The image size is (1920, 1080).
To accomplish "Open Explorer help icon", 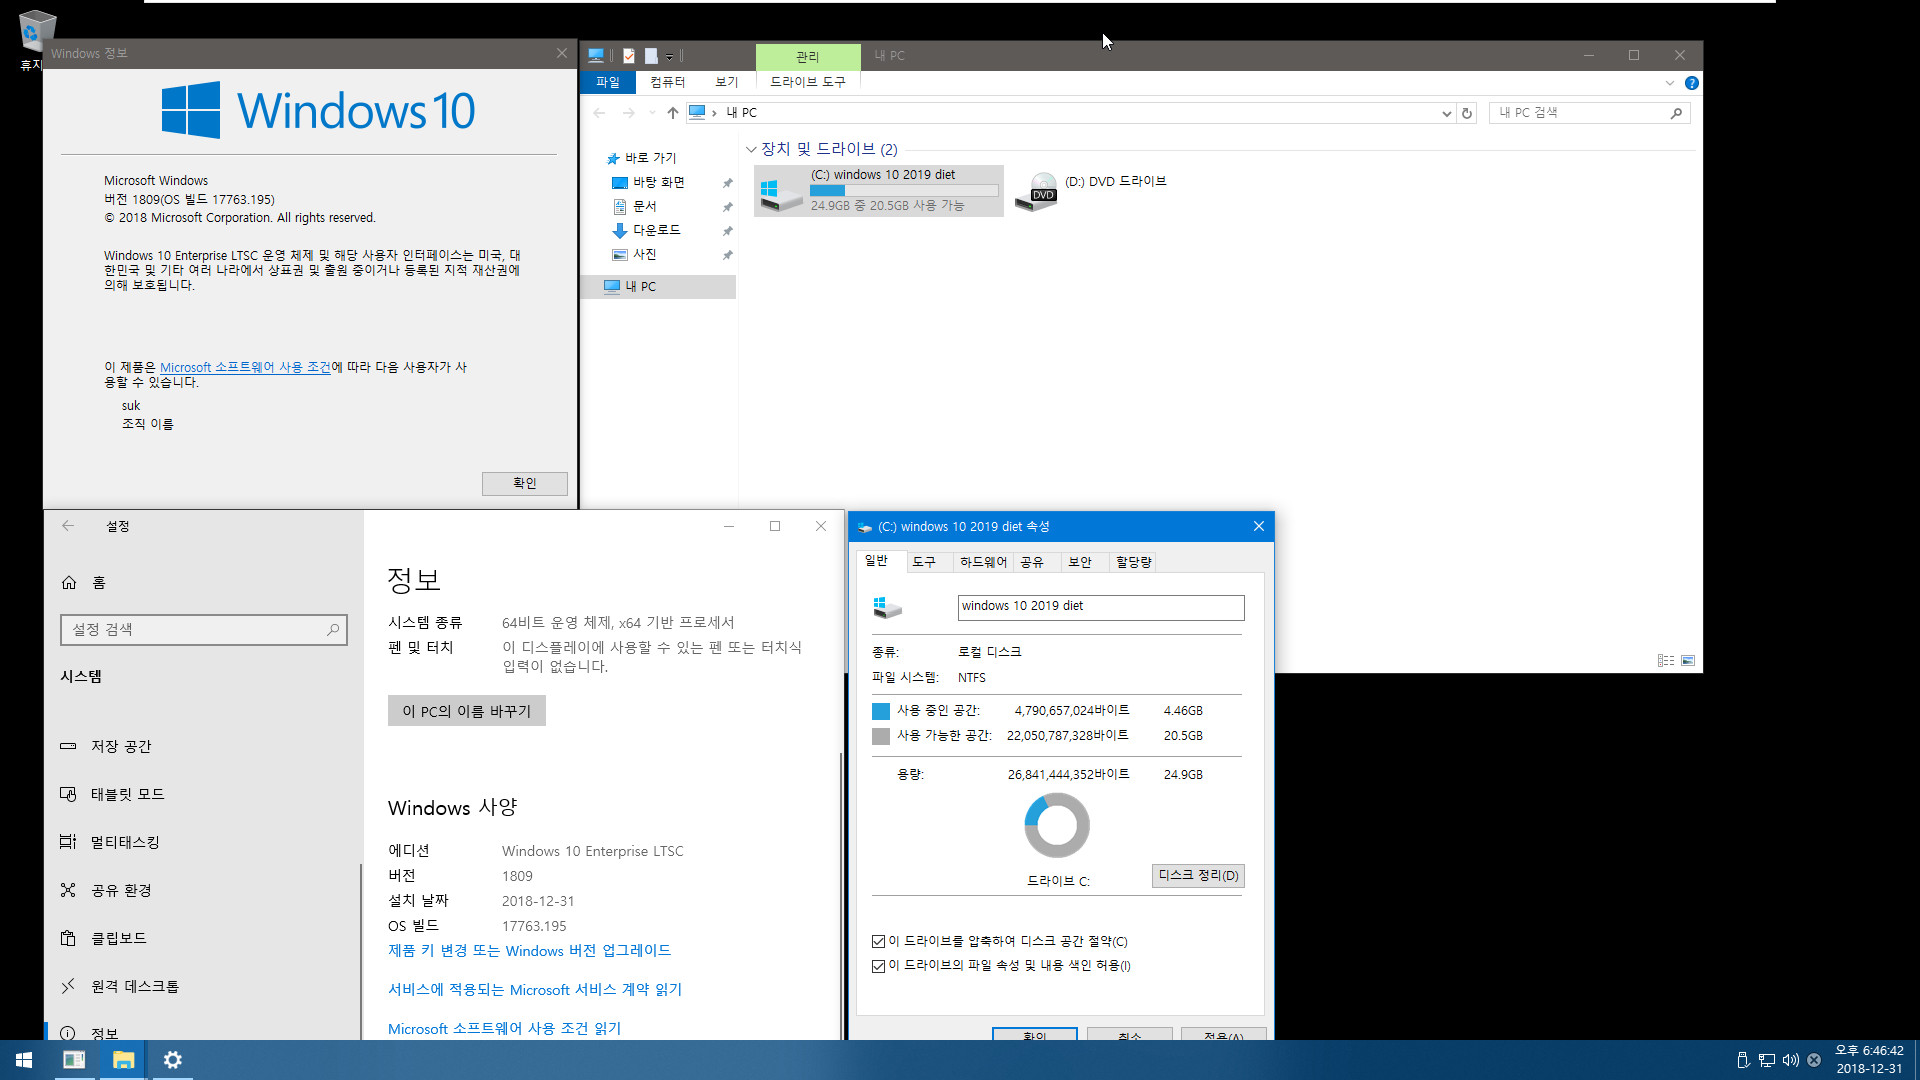I will click(x=1691, y=83).
